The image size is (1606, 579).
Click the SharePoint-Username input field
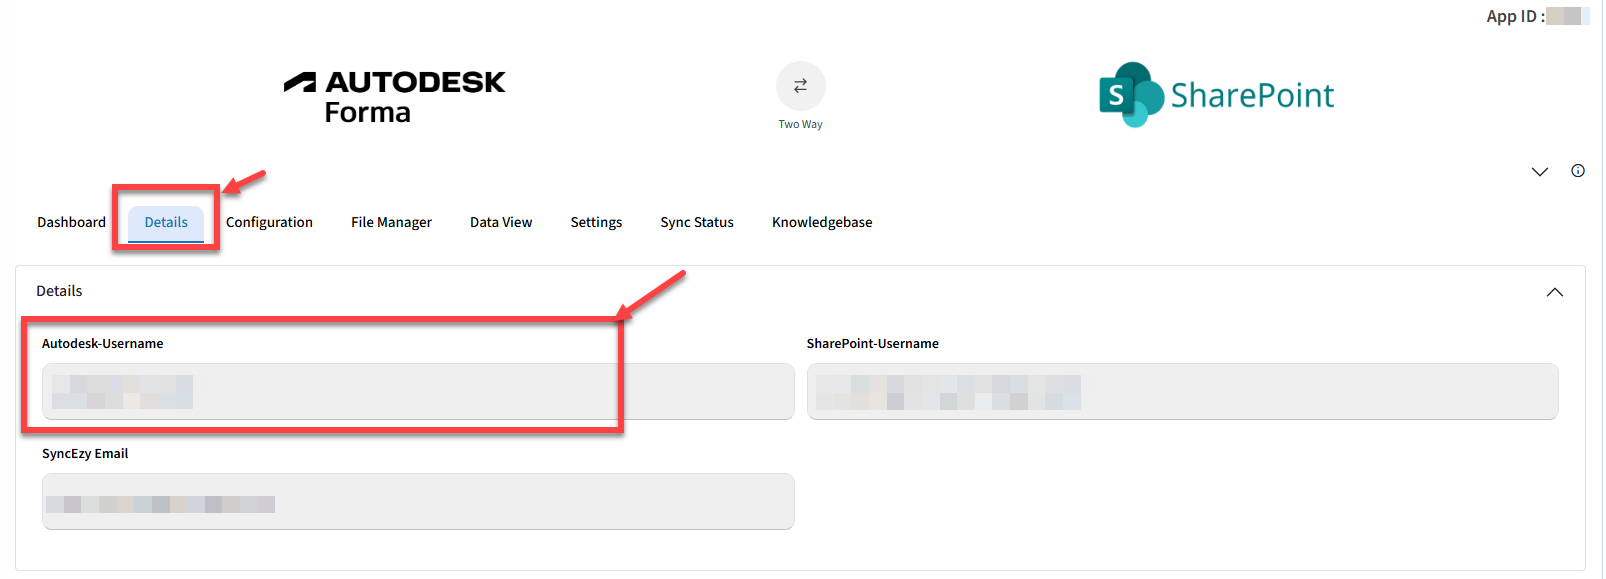[1182, 391]
